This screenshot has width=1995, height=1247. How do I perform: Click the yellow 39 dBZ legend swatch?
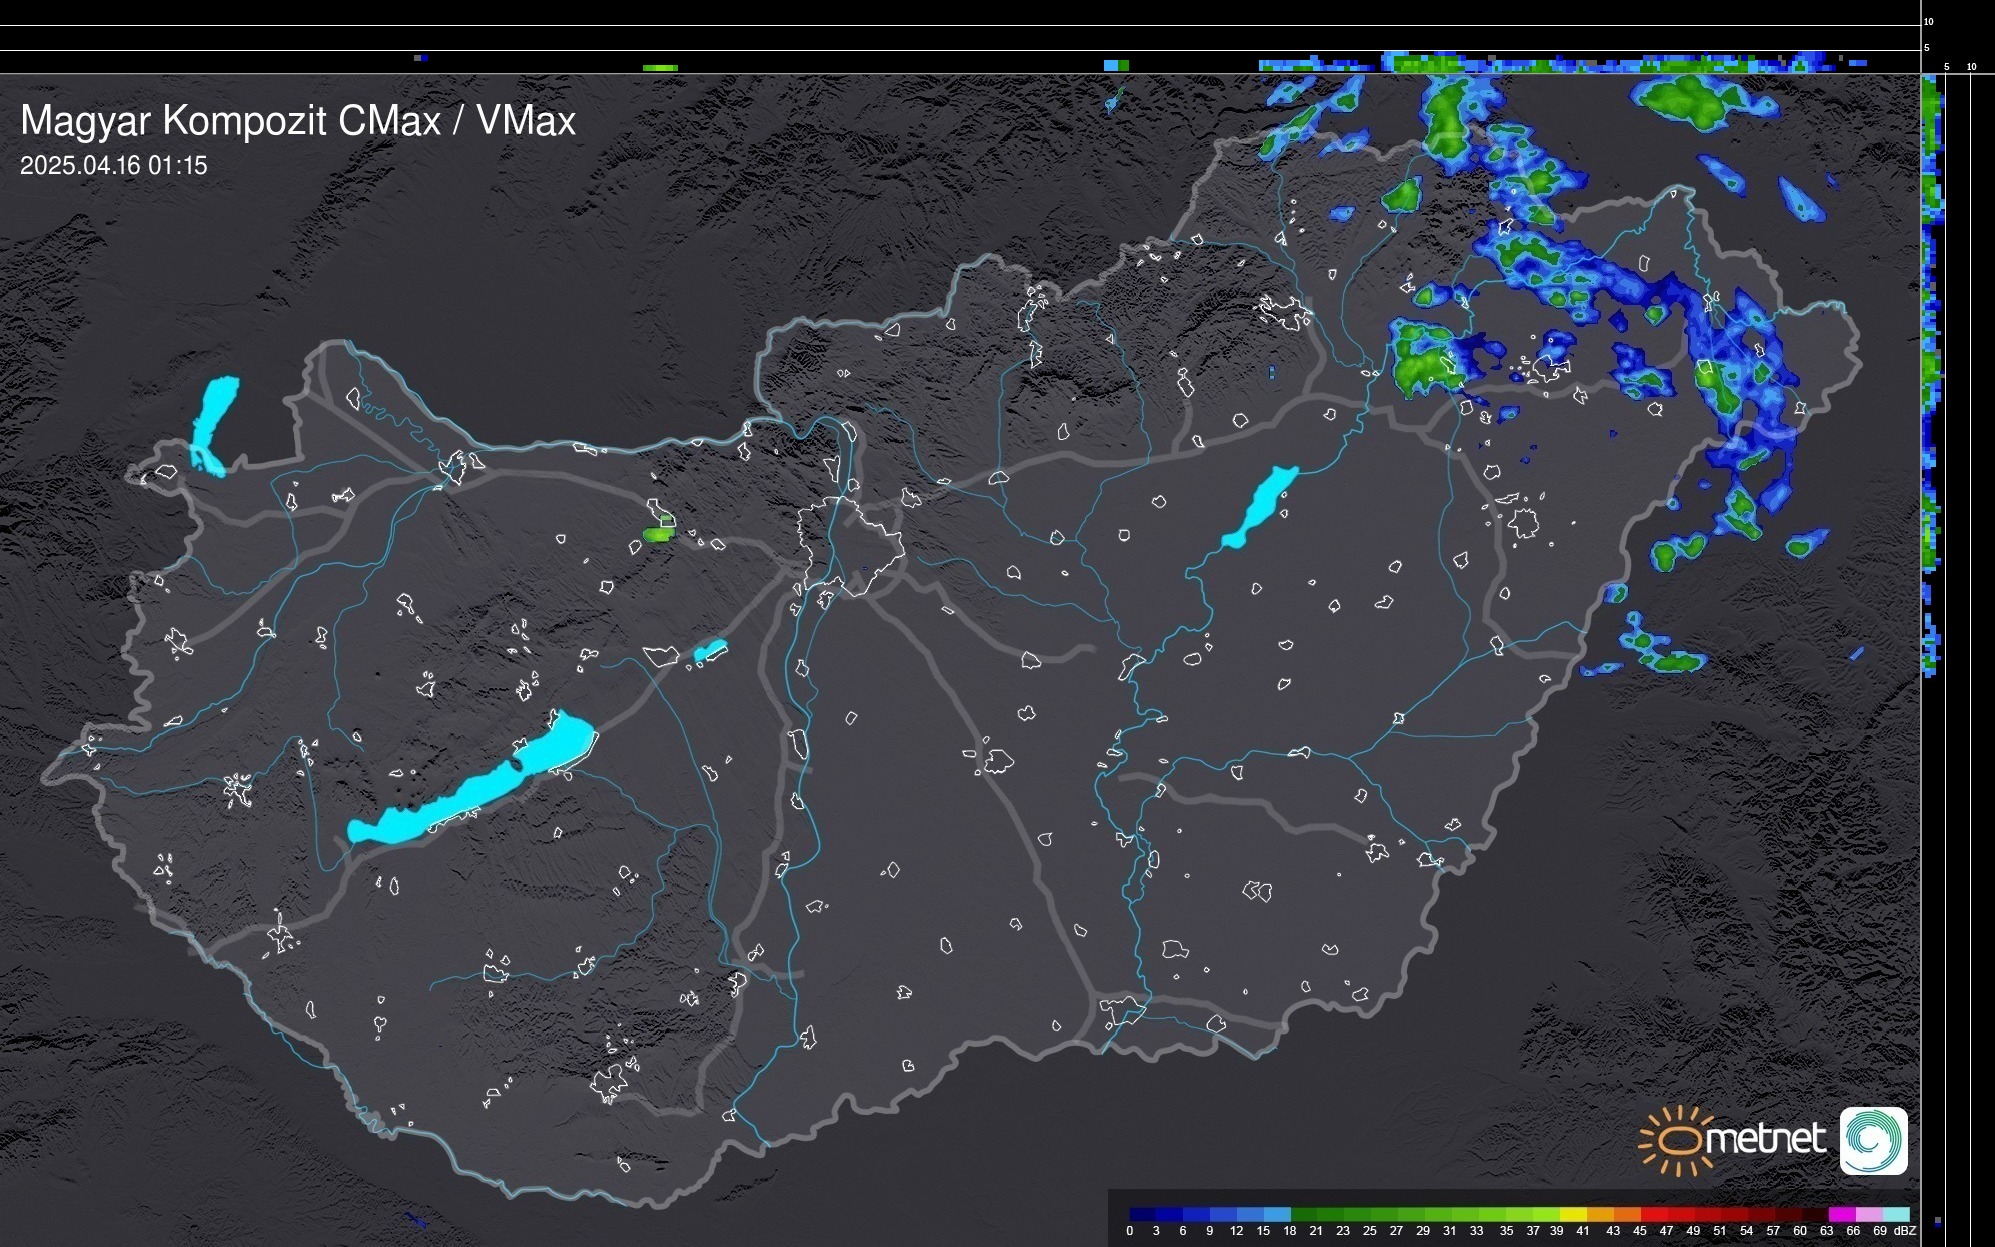pos(1573,1215)
